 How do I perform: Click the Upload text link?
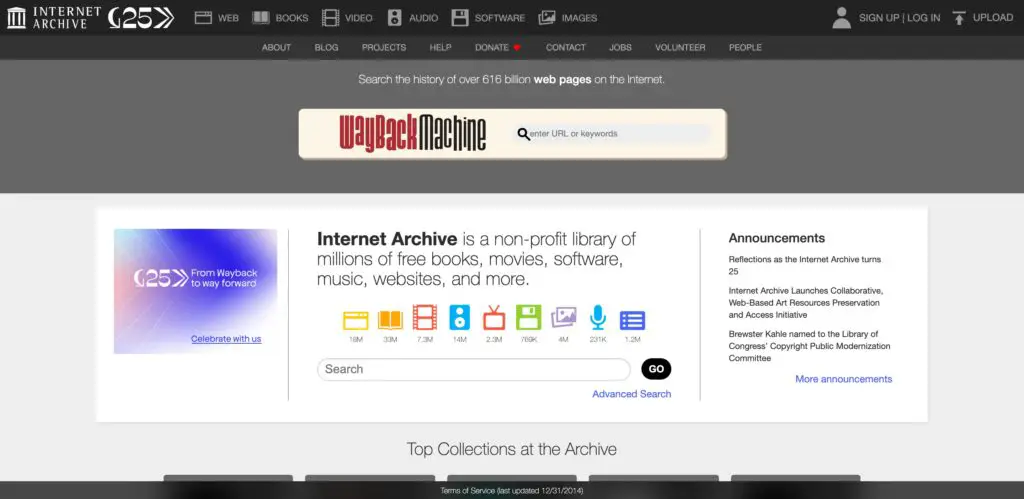click(x=993, y=18)
